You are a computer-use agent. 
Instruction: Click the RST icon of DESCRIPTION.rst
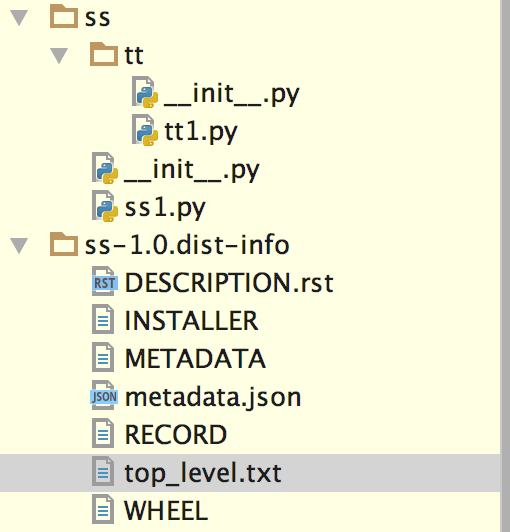[105, 282]
